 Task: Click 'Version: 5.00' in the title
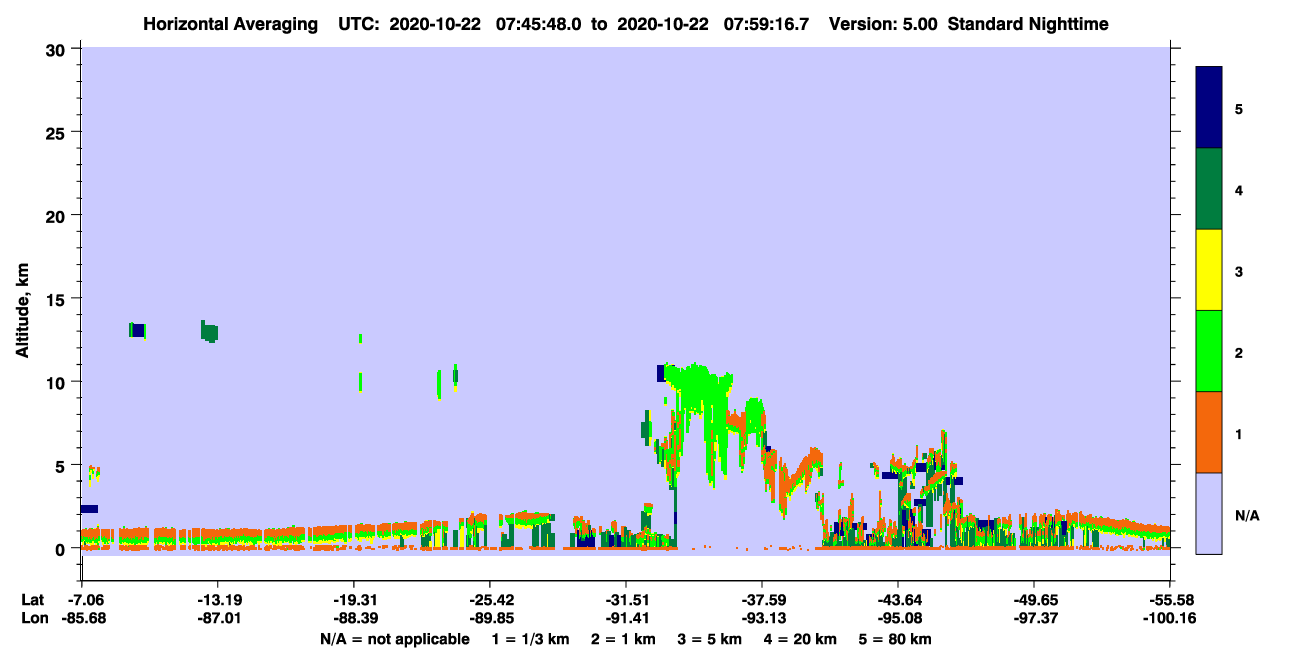[x=883, y=24]
